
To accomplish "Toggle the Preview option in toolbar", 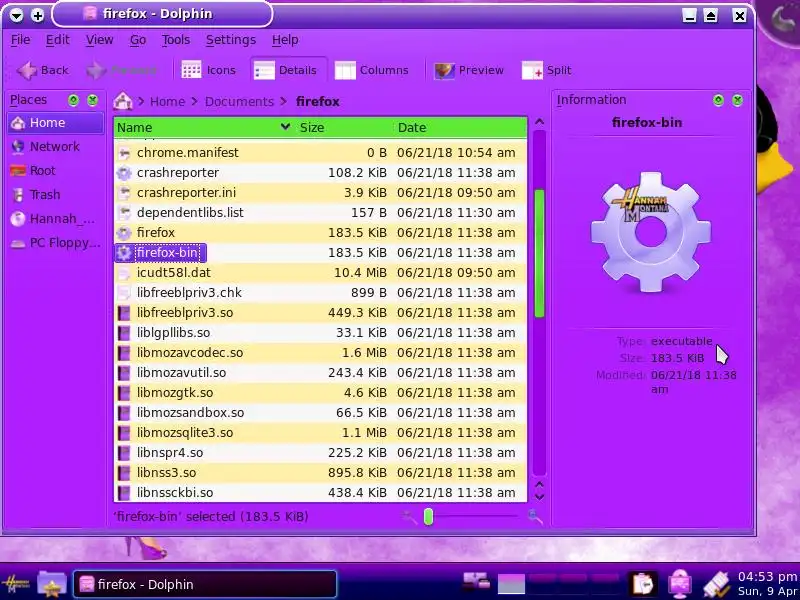I will [x=469, y=70].
